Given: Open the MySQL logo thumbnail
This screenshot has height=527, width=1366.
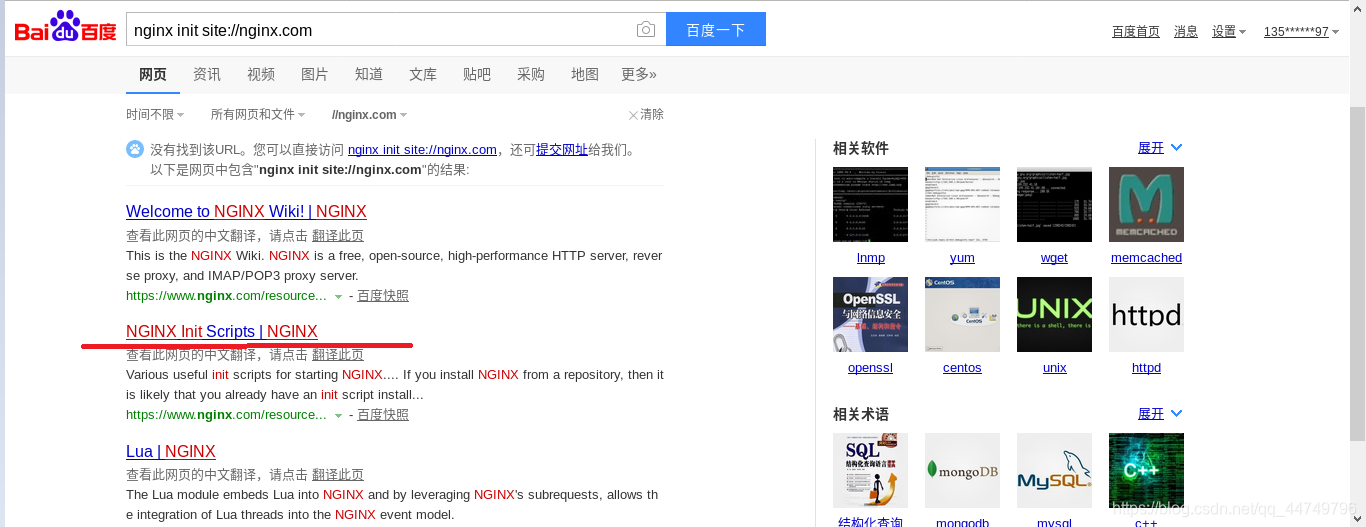Looking at the screenshot, I should click(x=1054, y=470).
